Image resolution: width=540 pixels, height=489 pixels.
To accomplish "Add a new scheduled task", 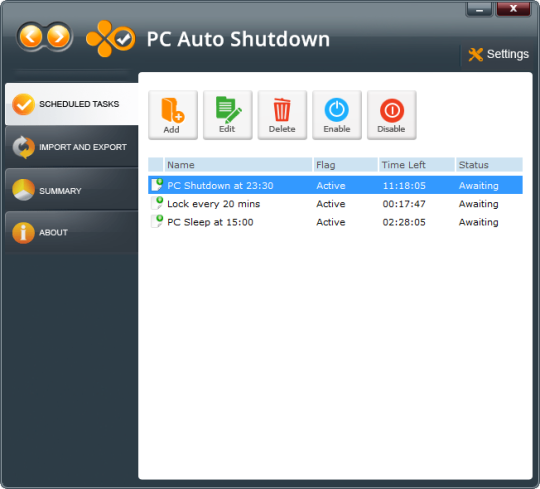I will [x=173, y=115].
